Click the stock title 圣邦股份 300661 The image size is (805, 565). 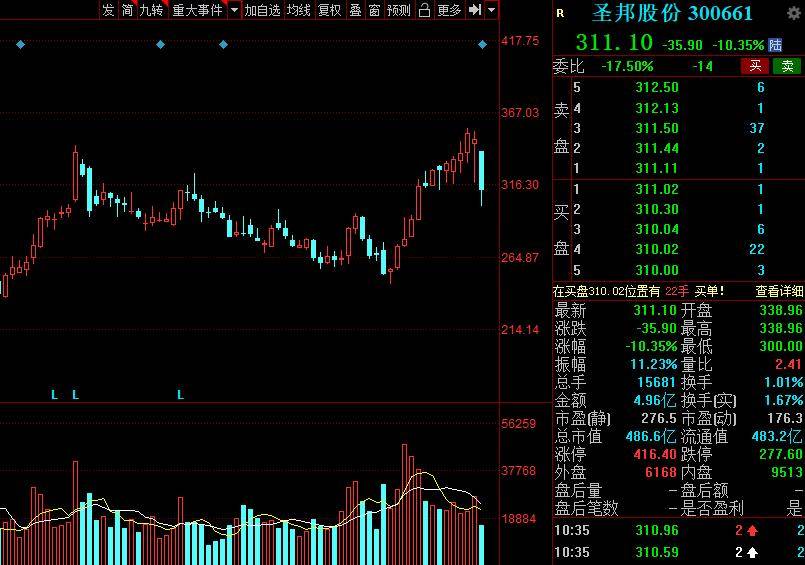coord(672,13)
